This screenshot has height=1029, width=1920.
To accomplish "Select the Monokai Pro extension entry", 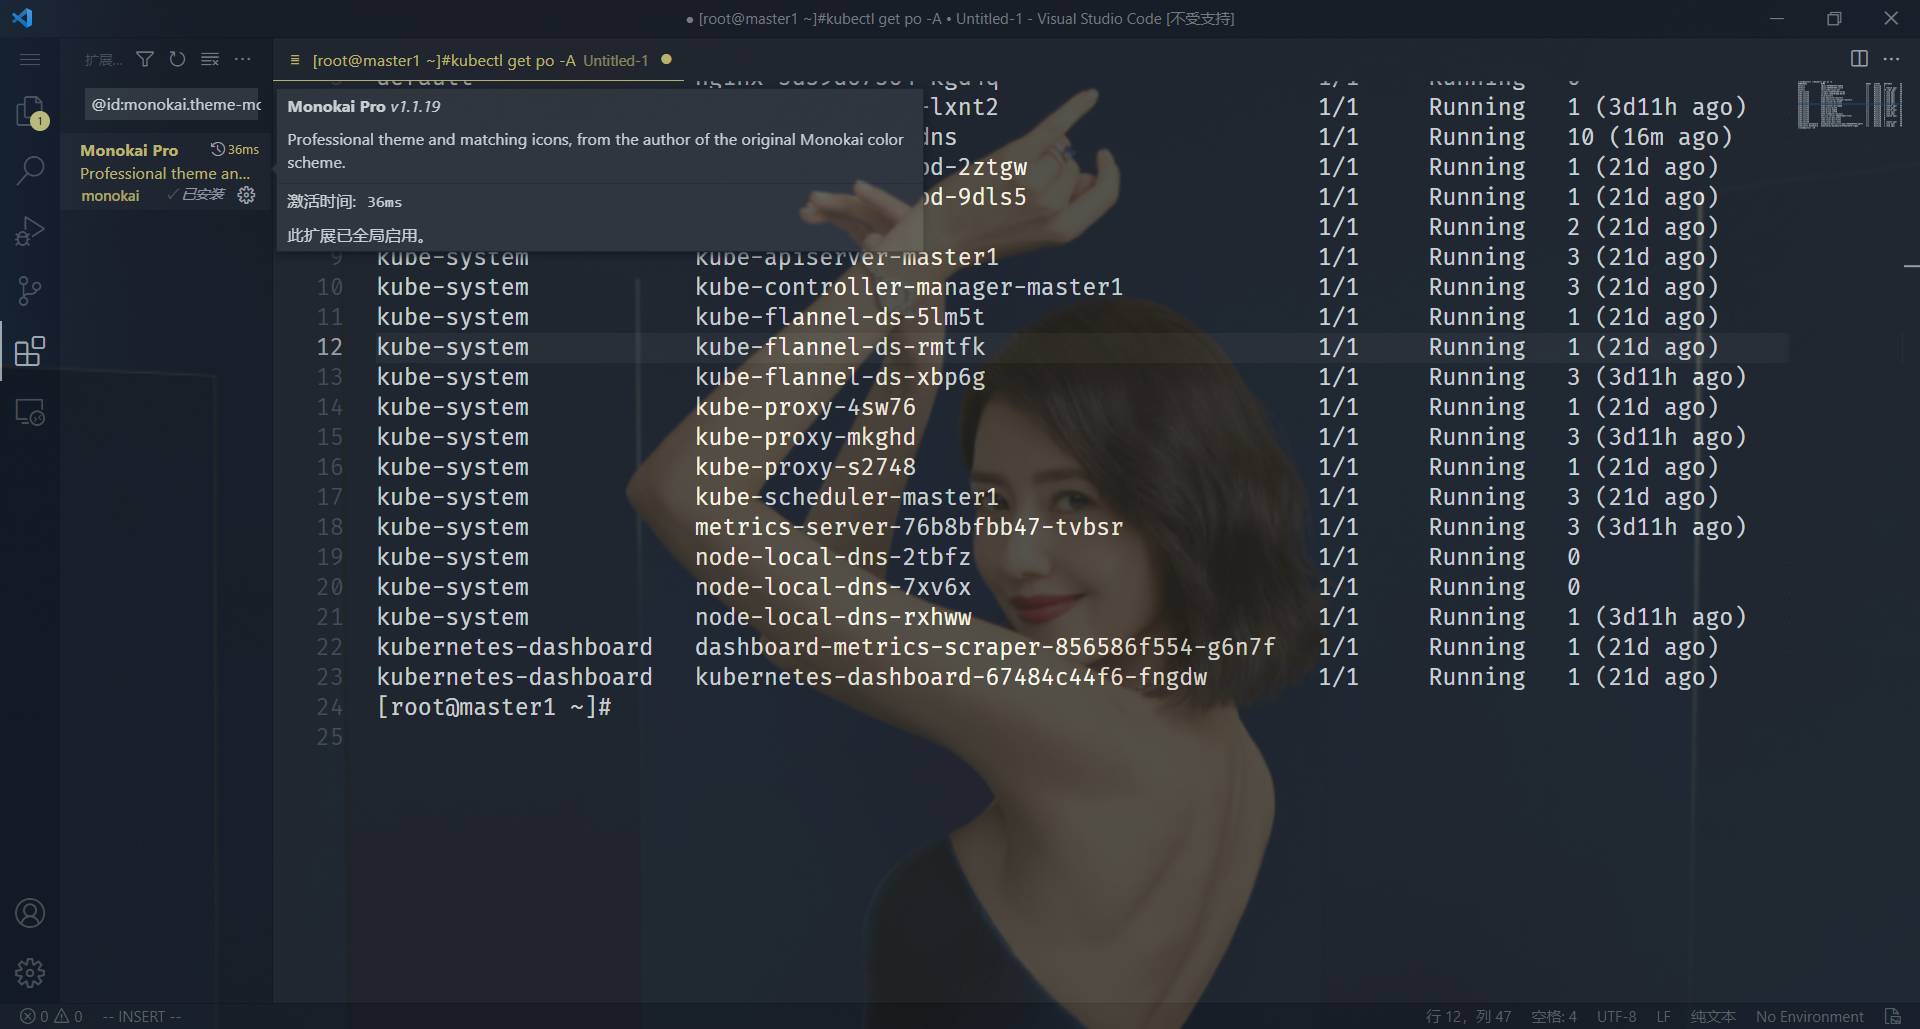I will pos(168,172).
